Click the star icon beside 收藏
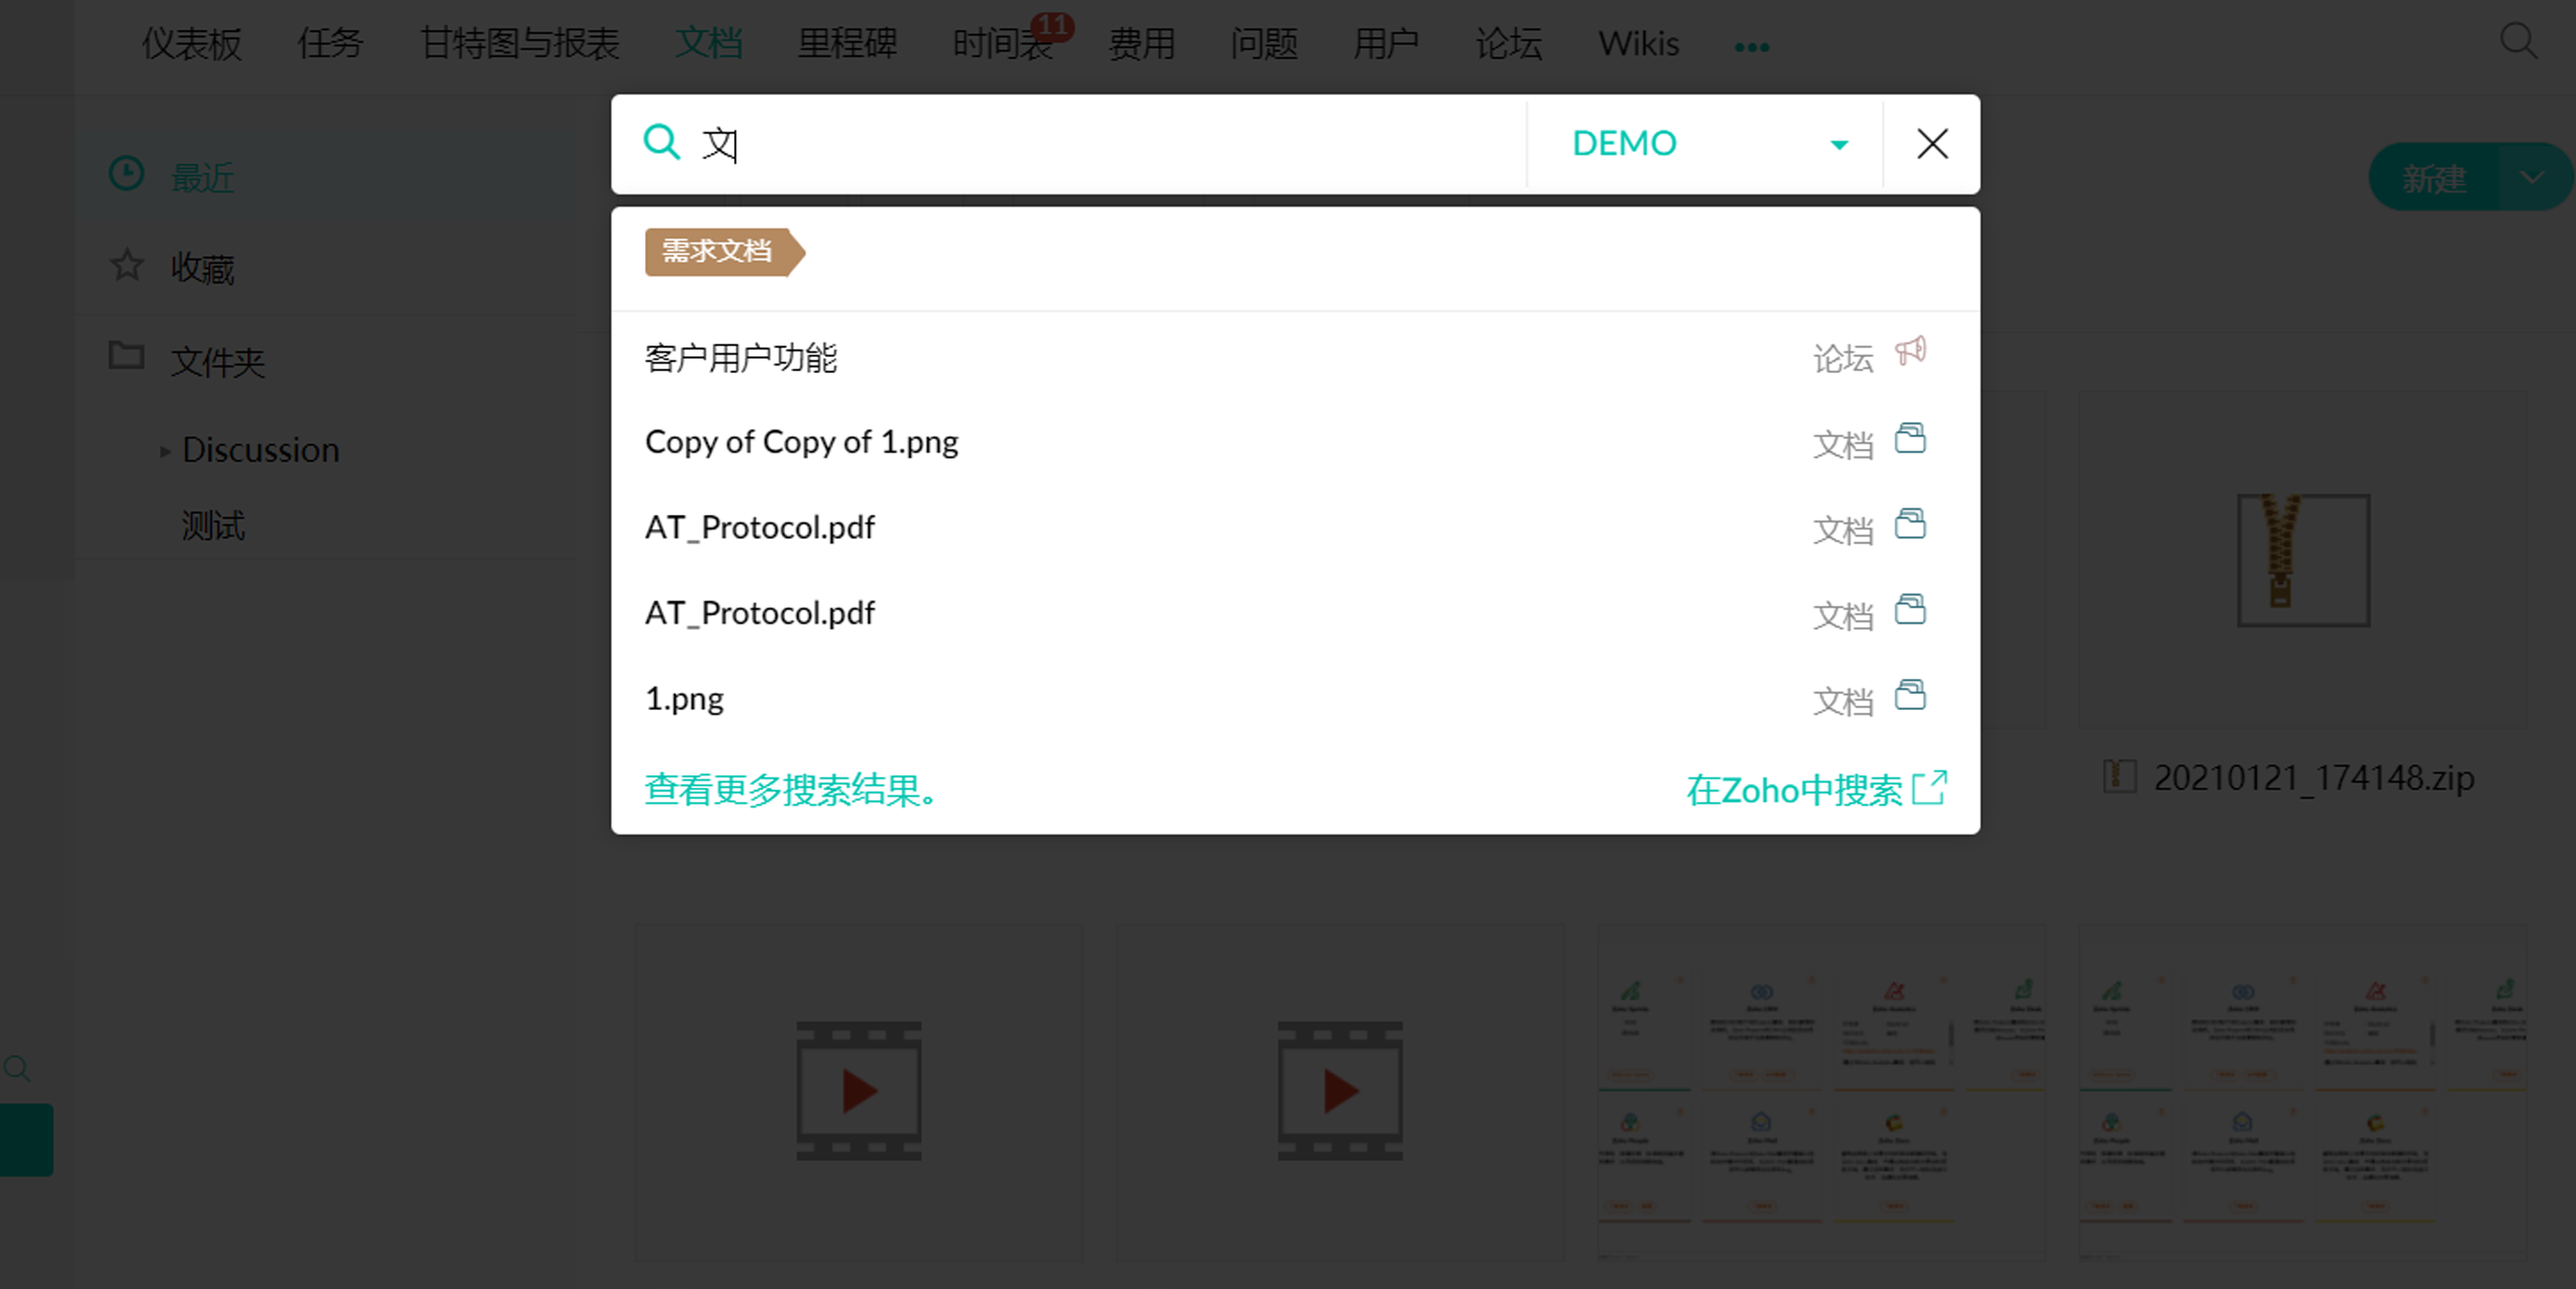Viewport: 2576px width, 1289px height. [x=127, y=266]
